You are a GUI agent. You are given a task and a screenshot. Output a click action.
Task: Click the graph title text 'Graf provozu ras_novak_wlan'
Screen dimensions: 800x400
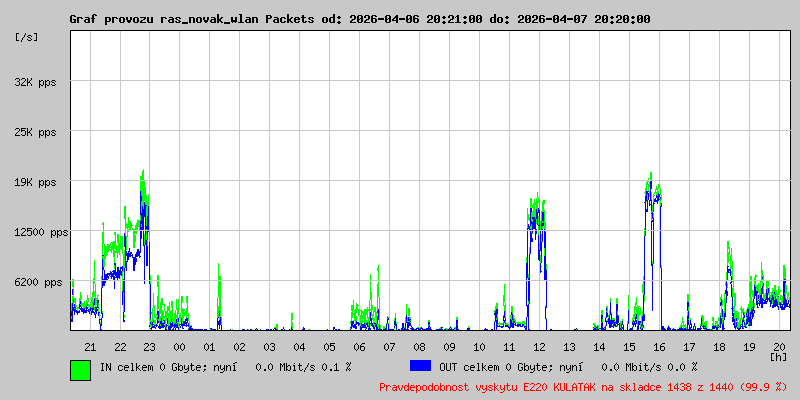tap(164, 19)
